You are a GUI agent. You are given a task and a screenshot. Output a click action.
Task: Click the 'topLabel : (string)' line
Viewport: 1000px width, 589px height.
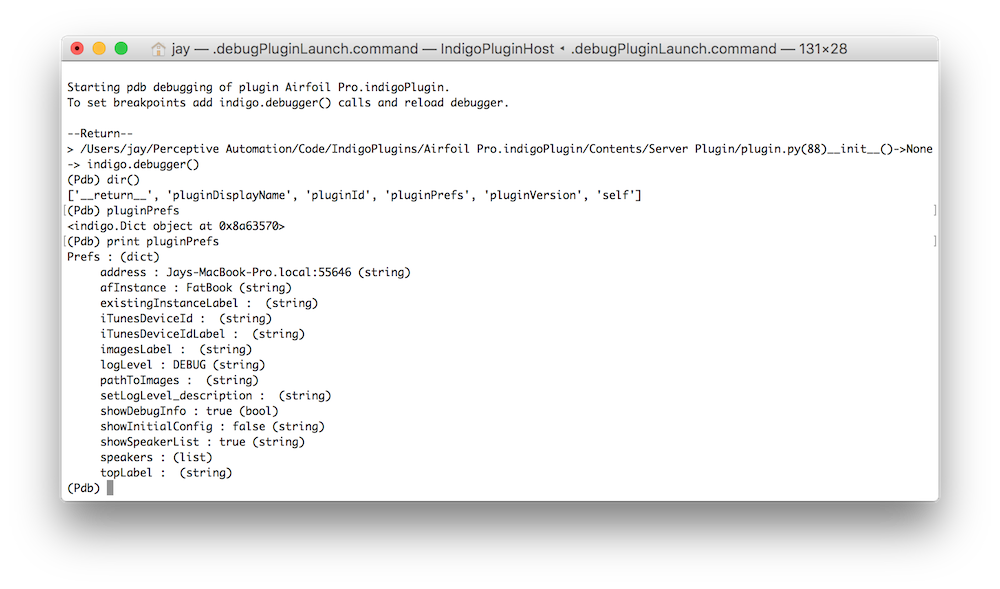coord(166,472)
